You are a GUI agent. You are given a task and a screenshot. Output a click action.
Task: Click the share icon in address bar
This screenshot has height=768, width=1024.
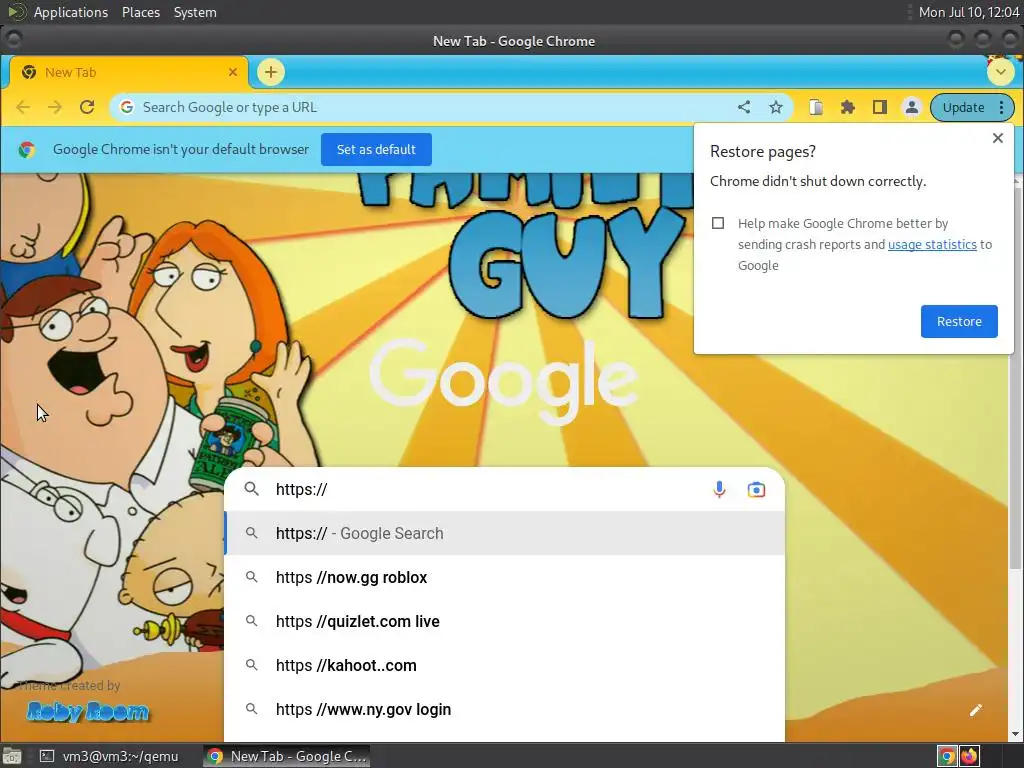[x=744, y=107]
